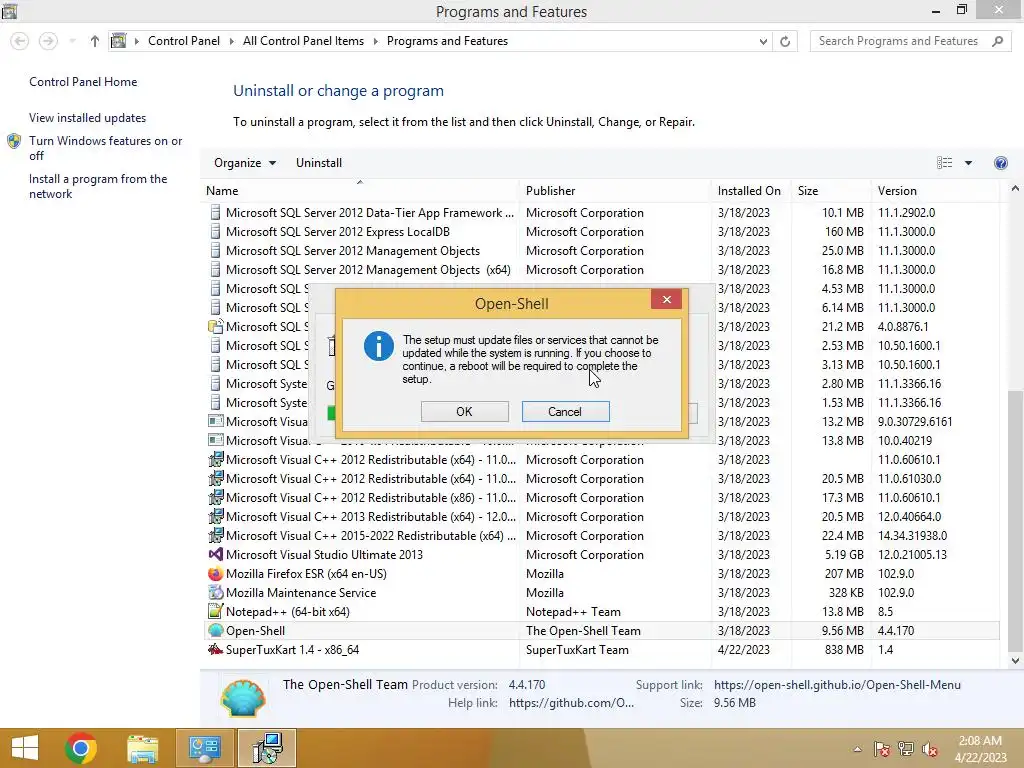
Task: Click the Visual C++ 2015-2022 Redistributable icon
Action: pos(216,536)
